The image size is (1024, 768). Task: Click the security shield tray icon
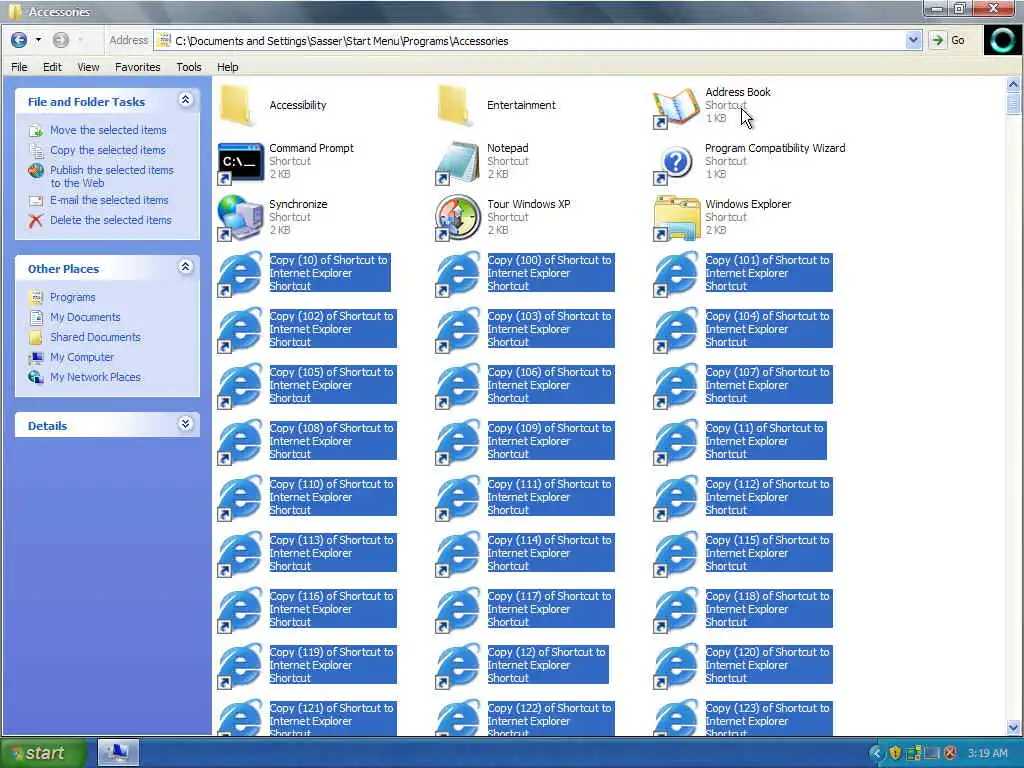(895, 754)
